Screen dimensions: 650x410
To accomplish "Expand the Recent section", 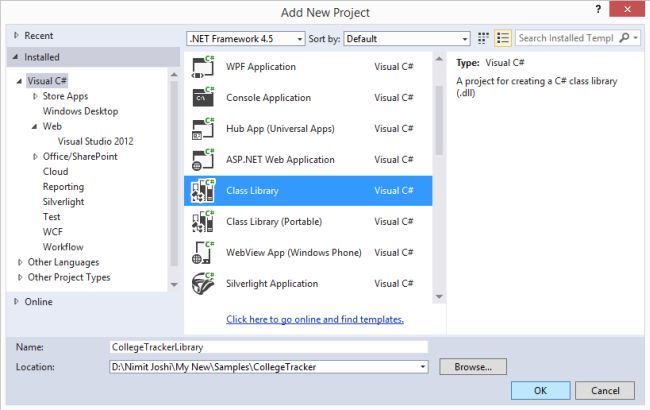I will (x=16, y=36).
